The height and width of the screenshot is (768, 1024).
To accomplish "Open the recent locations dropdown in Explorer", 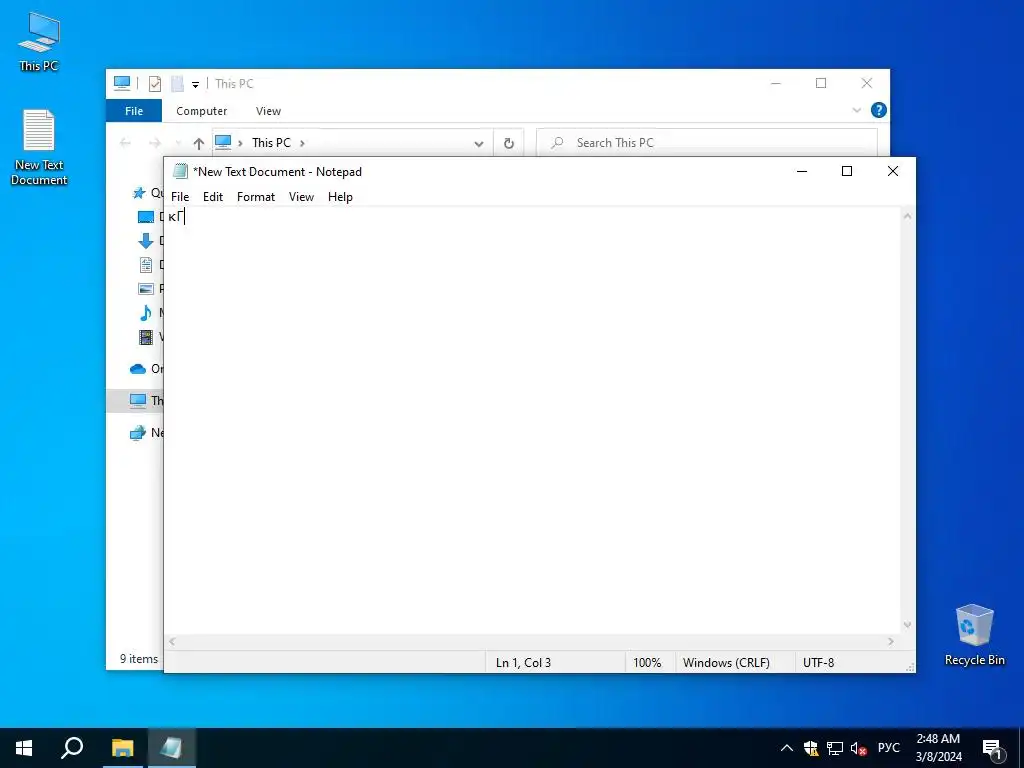I will tap(178, 143).
